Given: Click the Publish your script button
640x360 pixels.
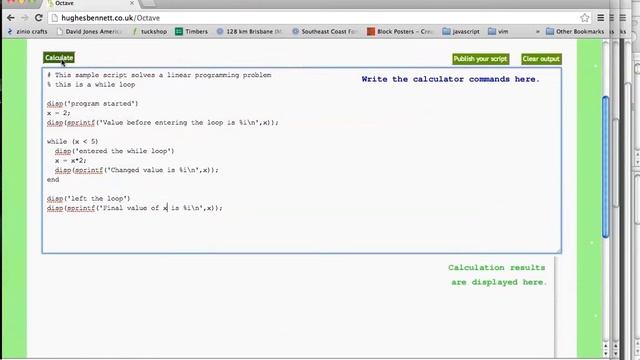Looking at the screenshot, I should click(480, 59).
